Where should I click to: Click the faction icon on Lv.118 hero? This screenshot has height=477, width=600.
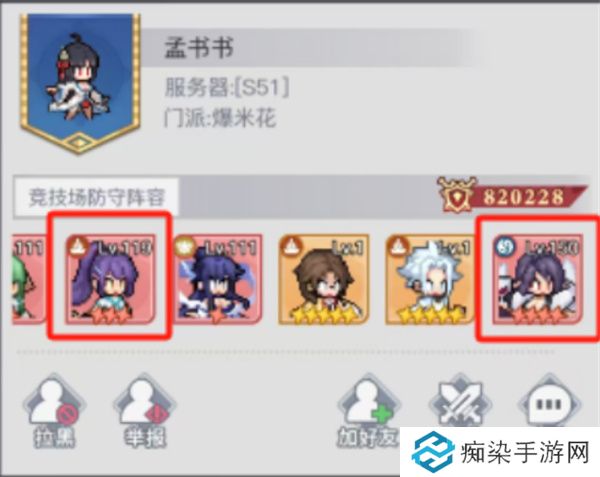78,246
